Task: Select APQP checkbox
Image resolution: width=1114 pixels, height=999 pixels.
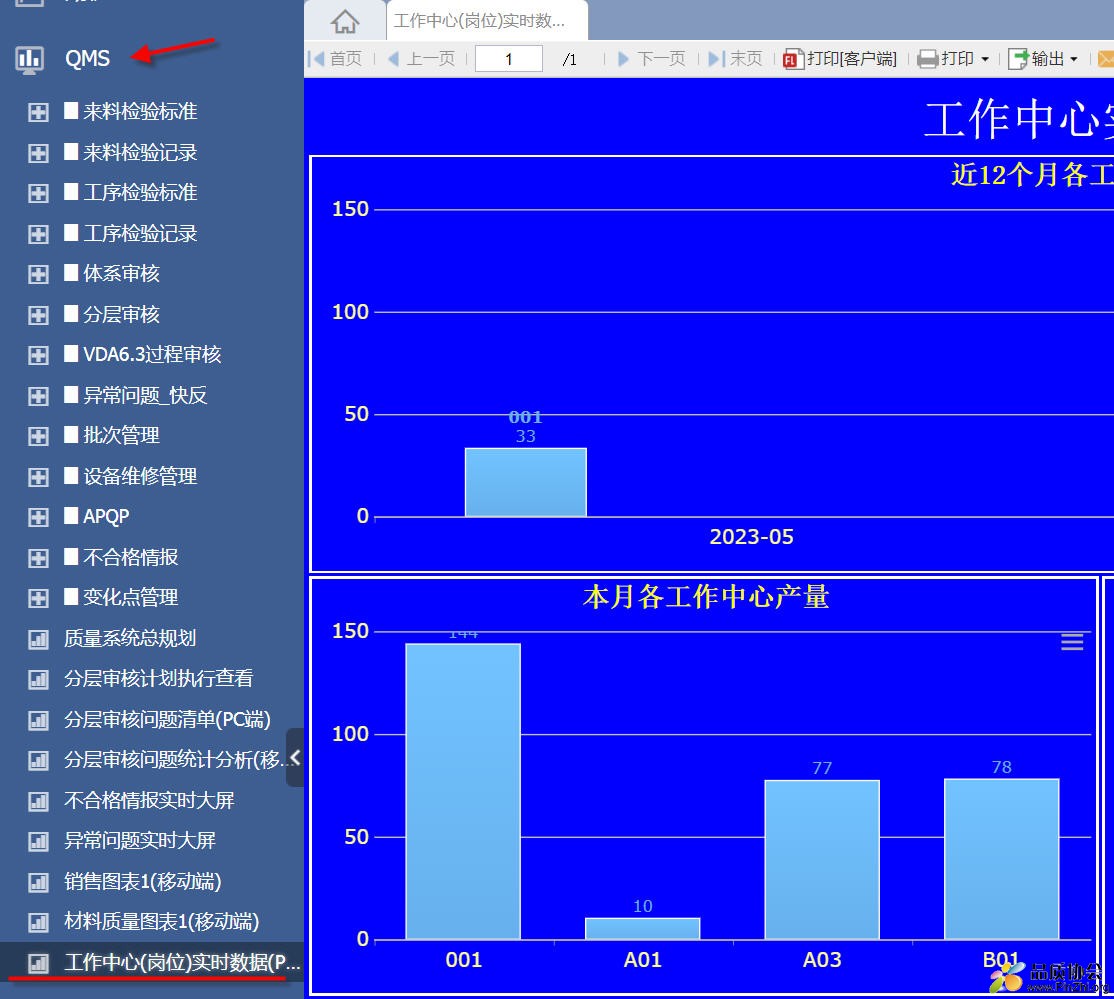Action: point(71,516)
